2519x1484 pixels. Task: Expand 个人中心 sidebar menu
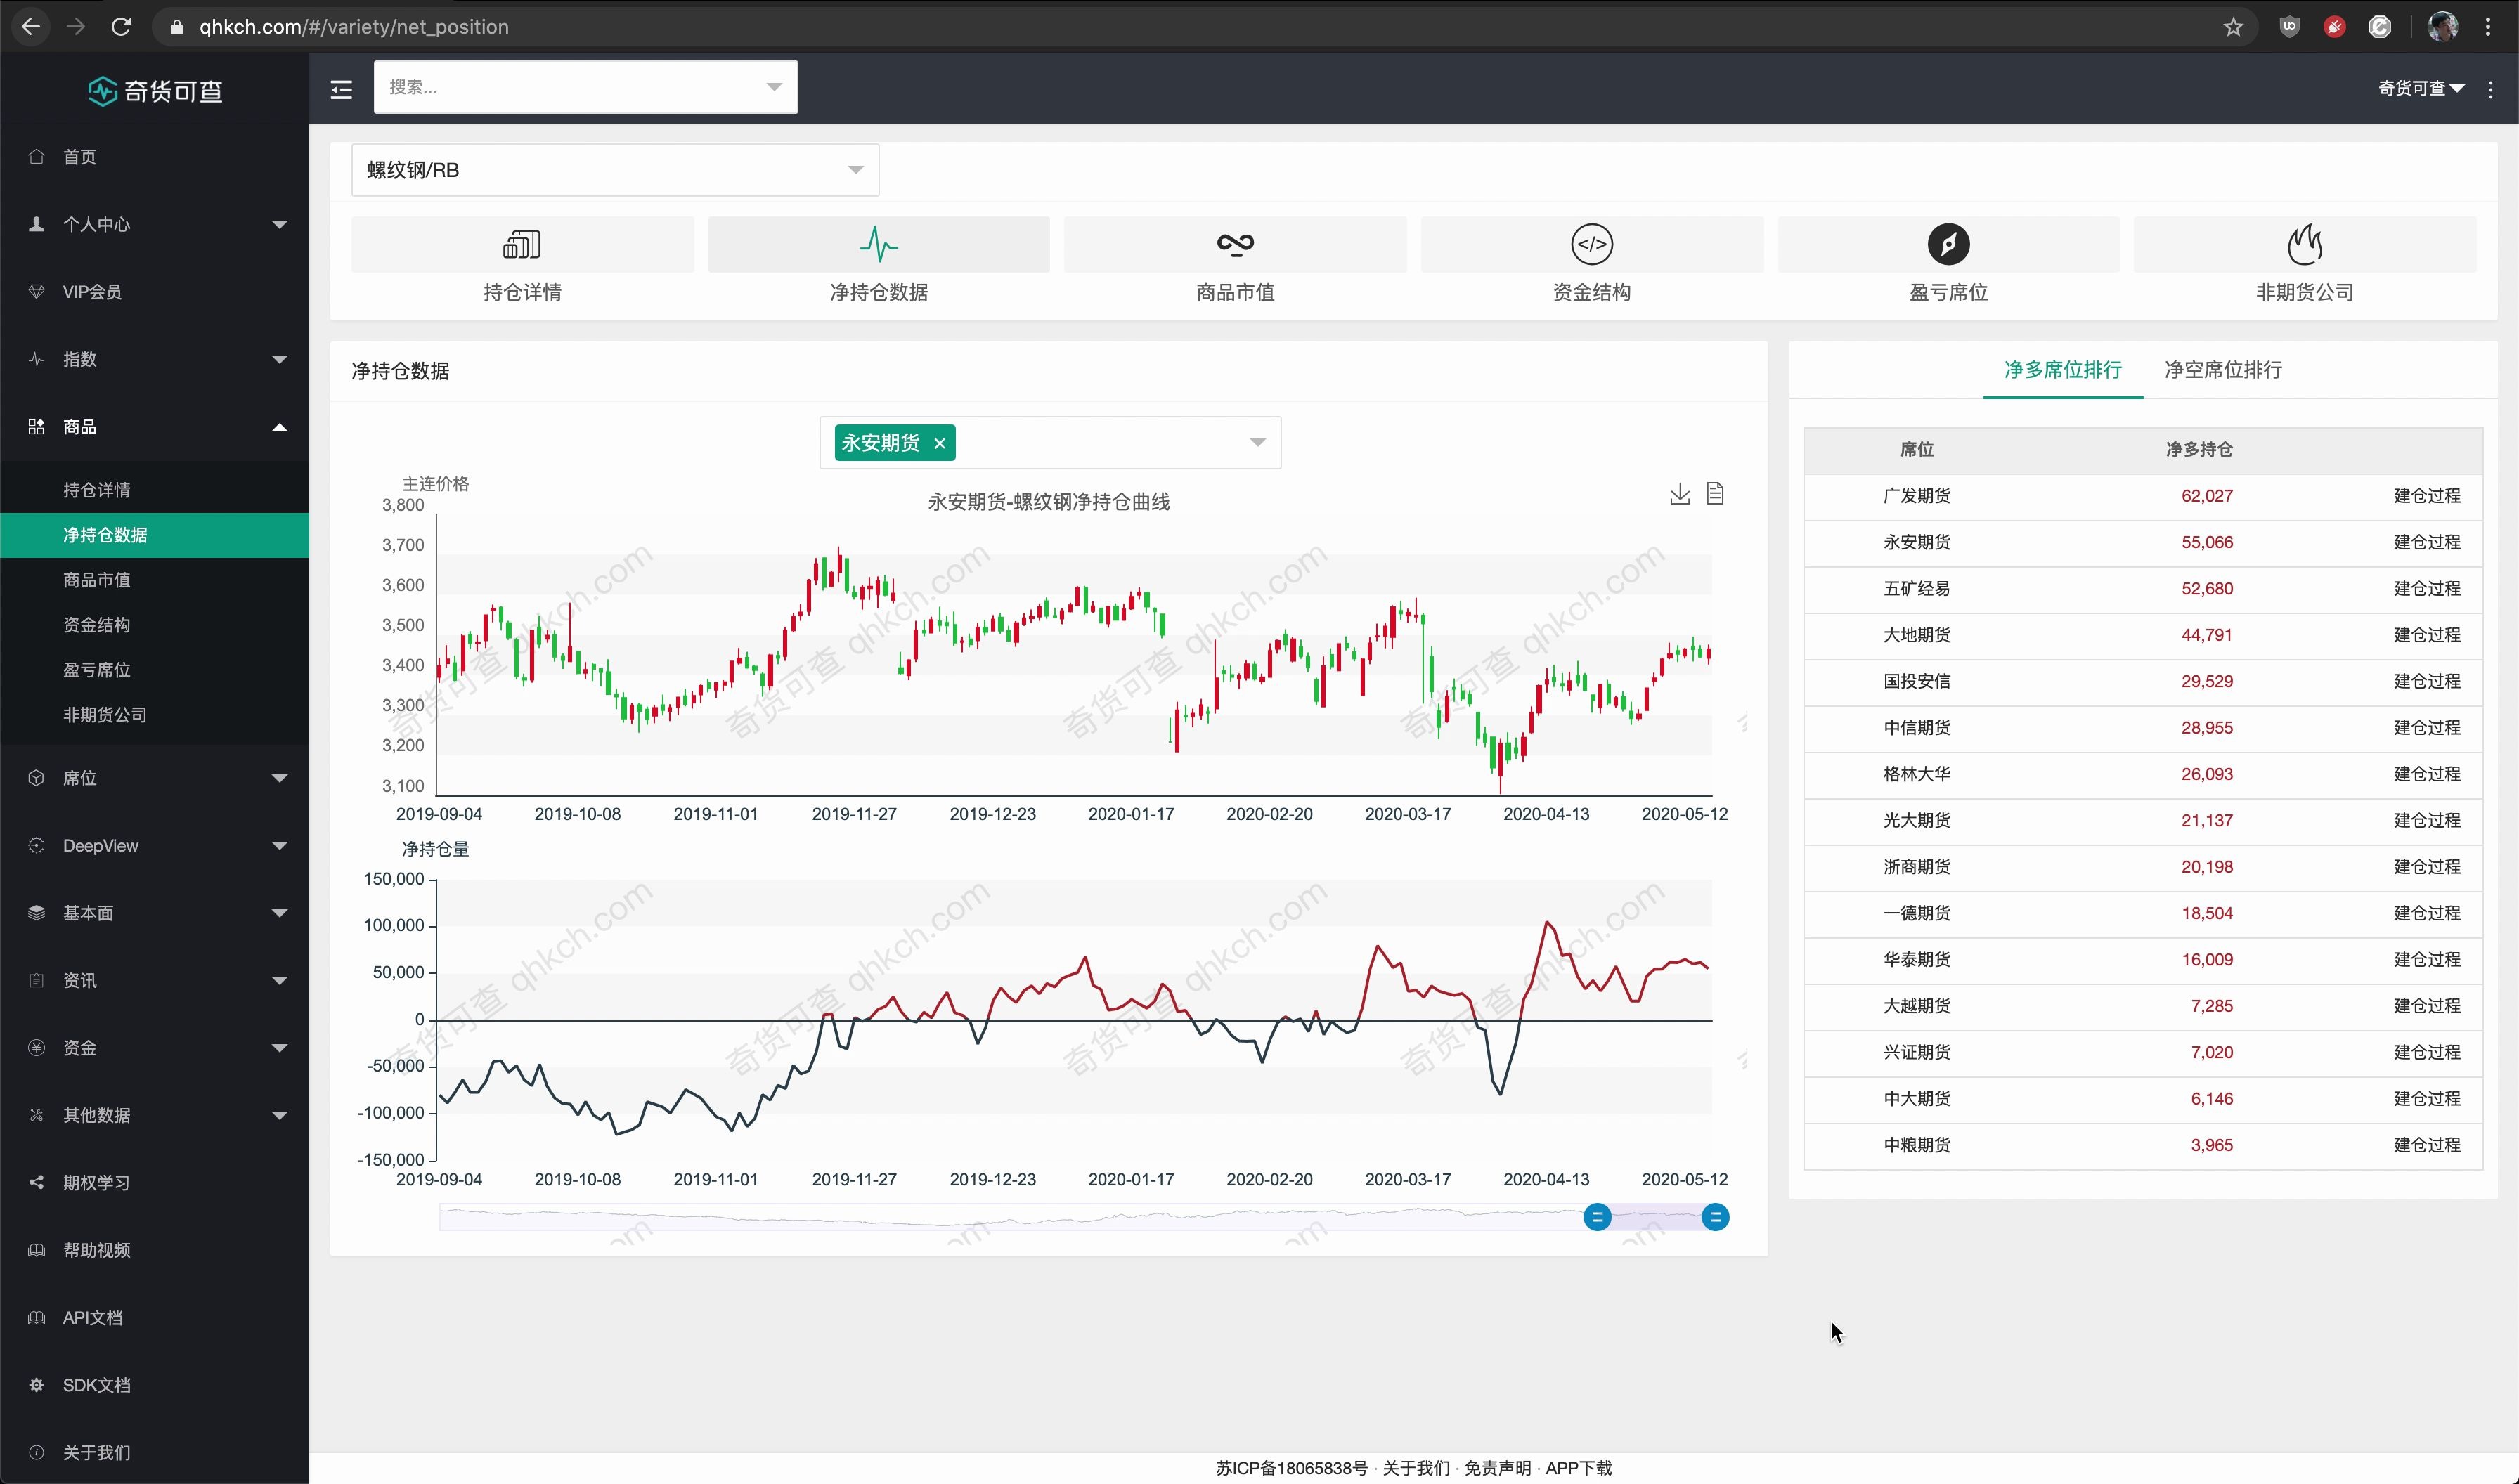tap(155, 225)
